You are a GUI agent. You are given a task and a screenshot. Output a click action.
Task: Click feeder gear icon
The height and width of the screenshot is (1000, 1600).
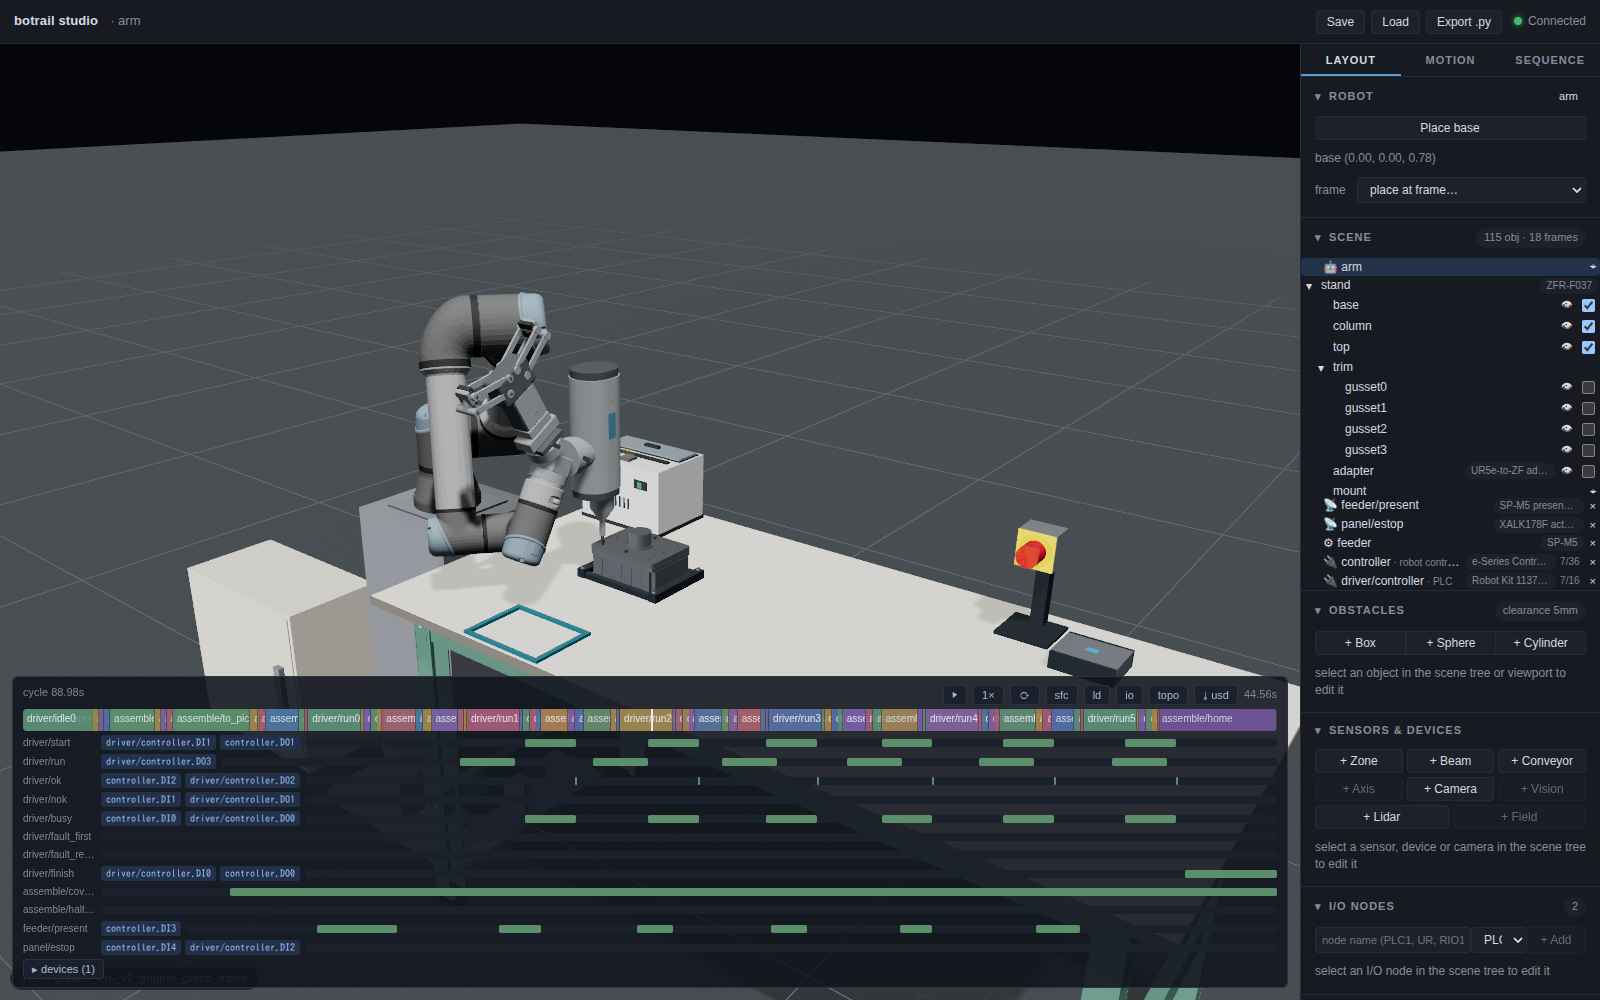coord(1328,543)
